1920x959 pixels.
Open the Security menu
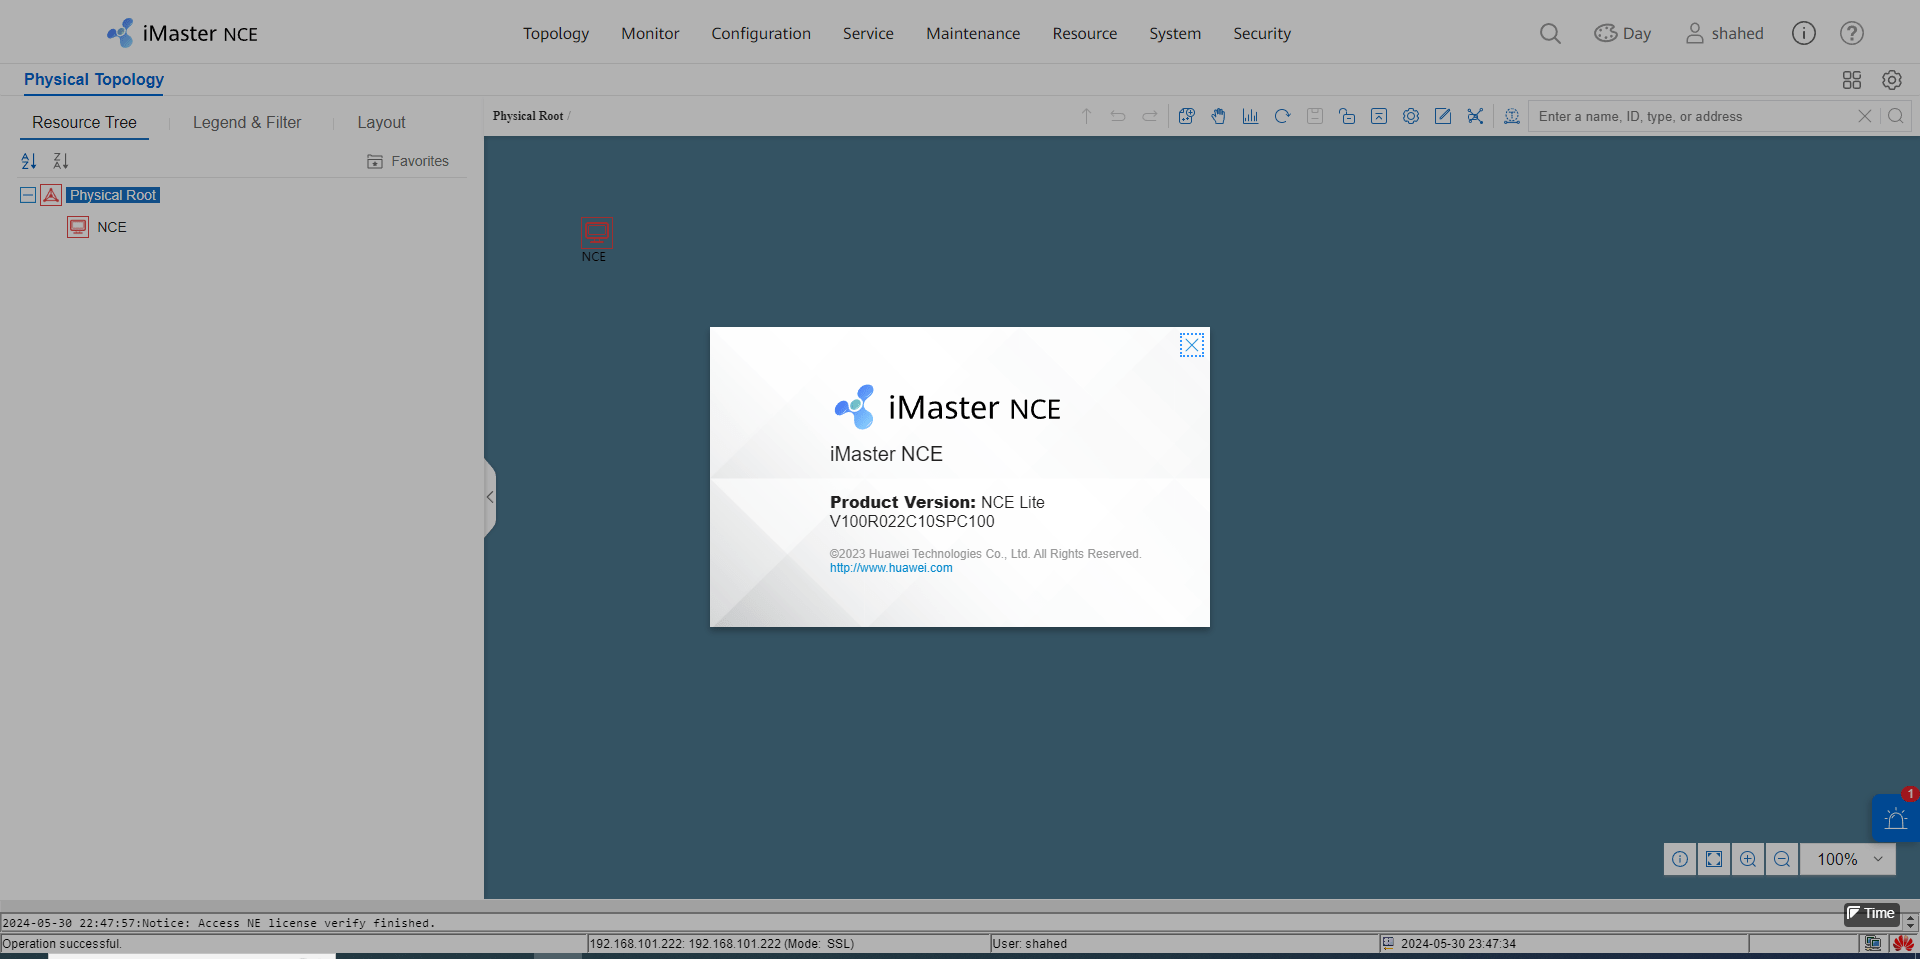pyautogui.click(x=1262, y=33)
